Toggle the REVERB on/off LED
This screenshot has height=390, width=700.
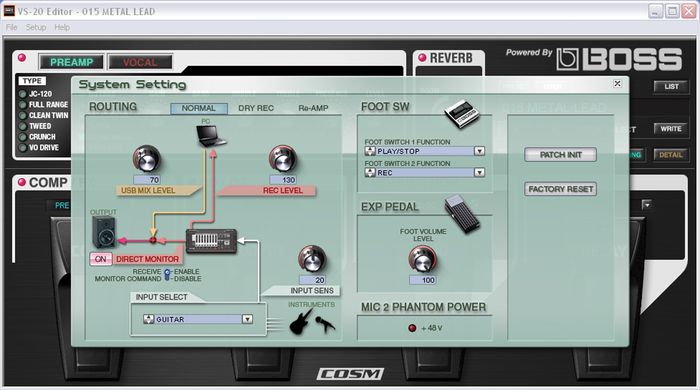click(x=422, y=58)
